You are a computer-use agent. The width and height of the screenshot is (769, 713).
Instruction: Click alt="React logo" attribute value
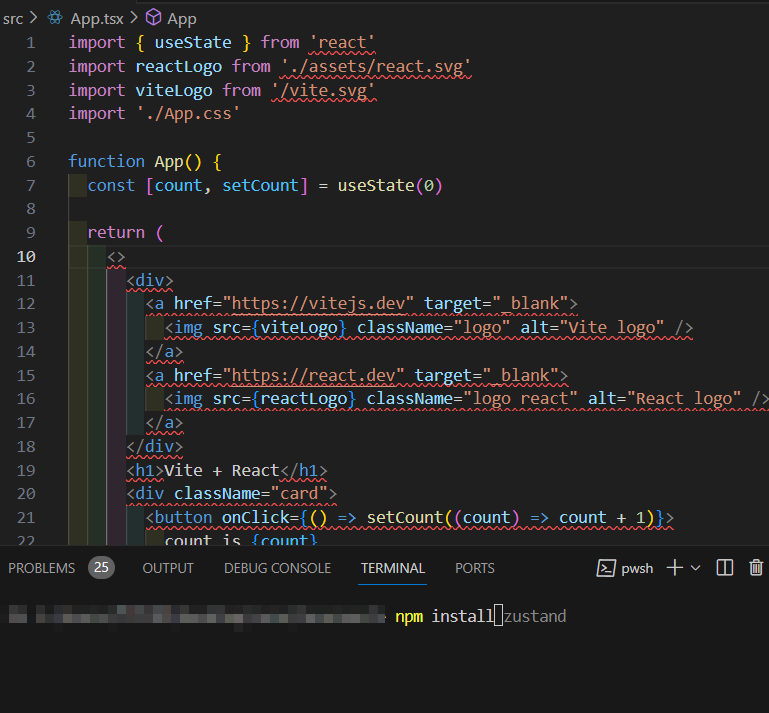pyautogui.click(x=683, y=399)
